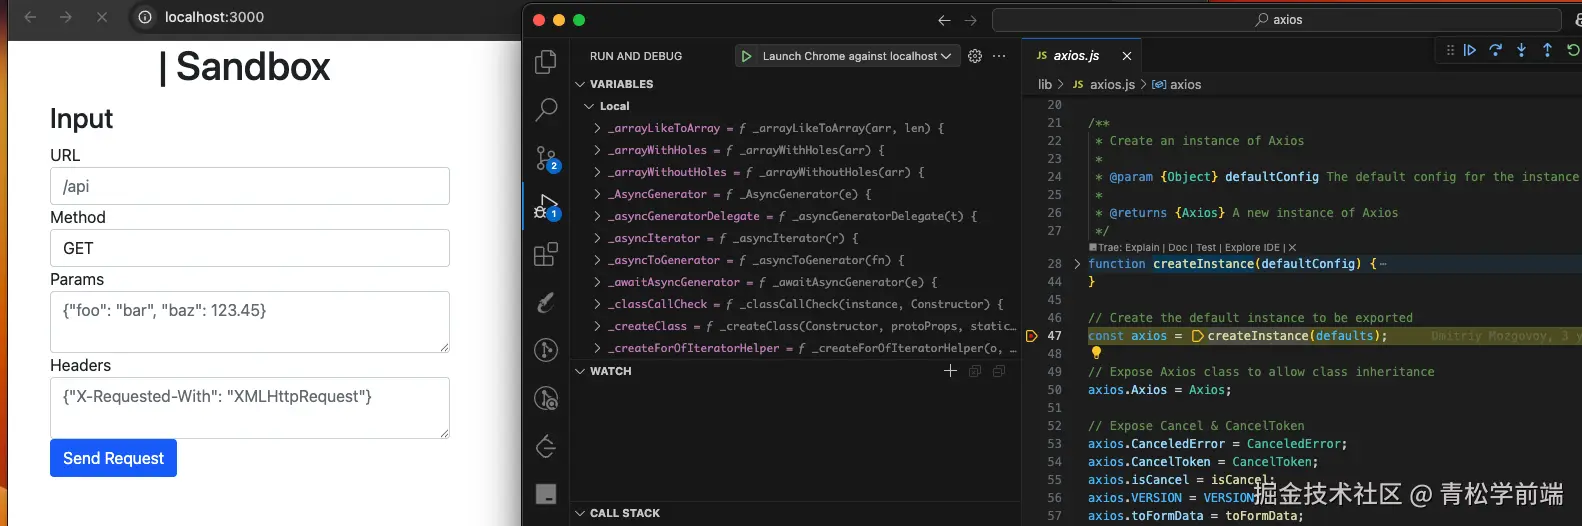Click axios symbol in breadcrumb
The width and height of the screenshot is (1582, 526).
click(x=1185, y=85)
